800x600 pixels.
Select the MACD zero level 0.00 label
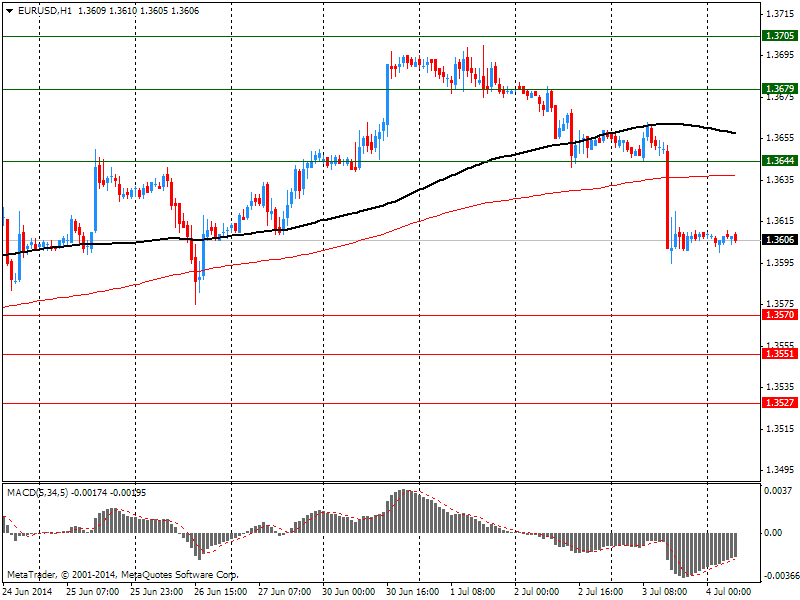coord(773,533)
